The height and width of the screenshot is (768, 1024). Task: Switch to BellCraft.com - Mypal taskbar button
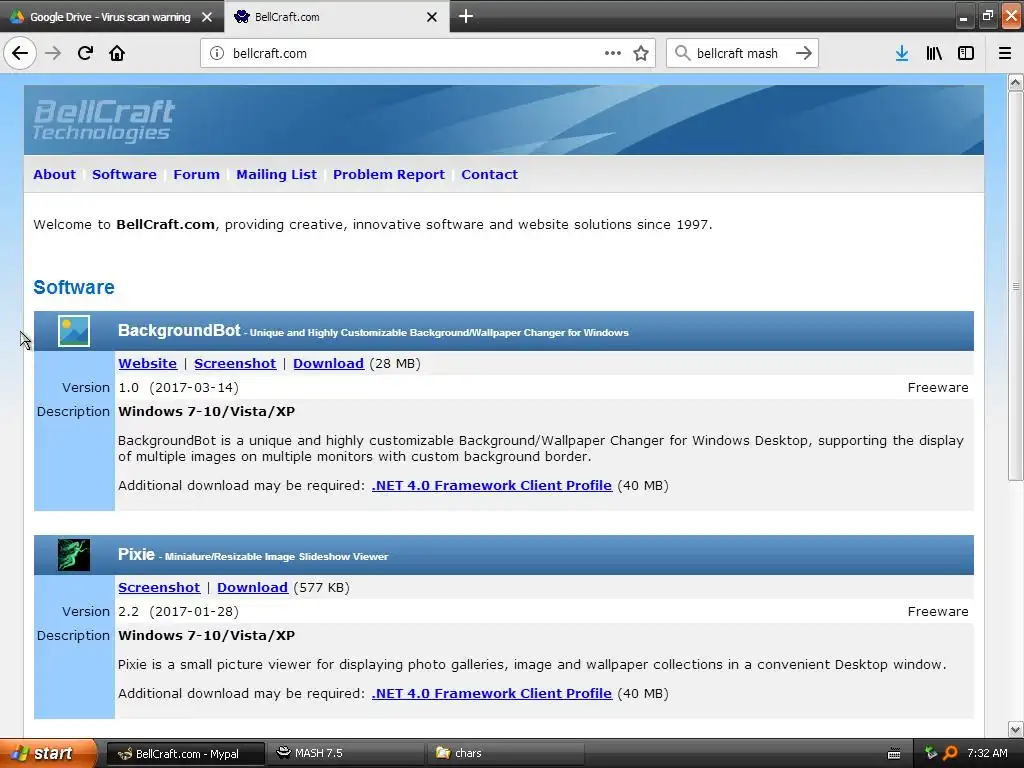(x=185, y=754)
